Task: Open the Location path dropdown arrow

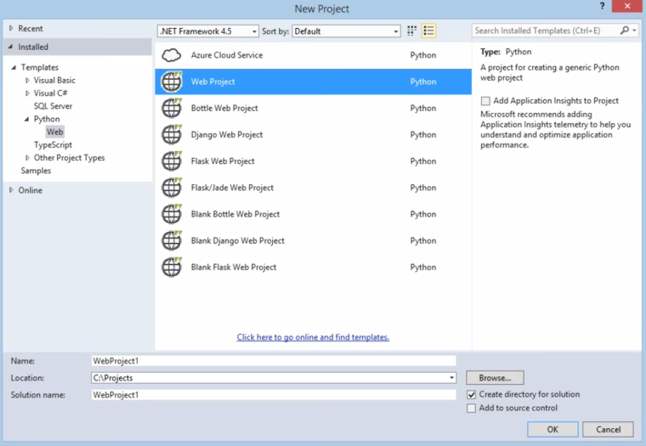Action: click(x=452, y=378)
